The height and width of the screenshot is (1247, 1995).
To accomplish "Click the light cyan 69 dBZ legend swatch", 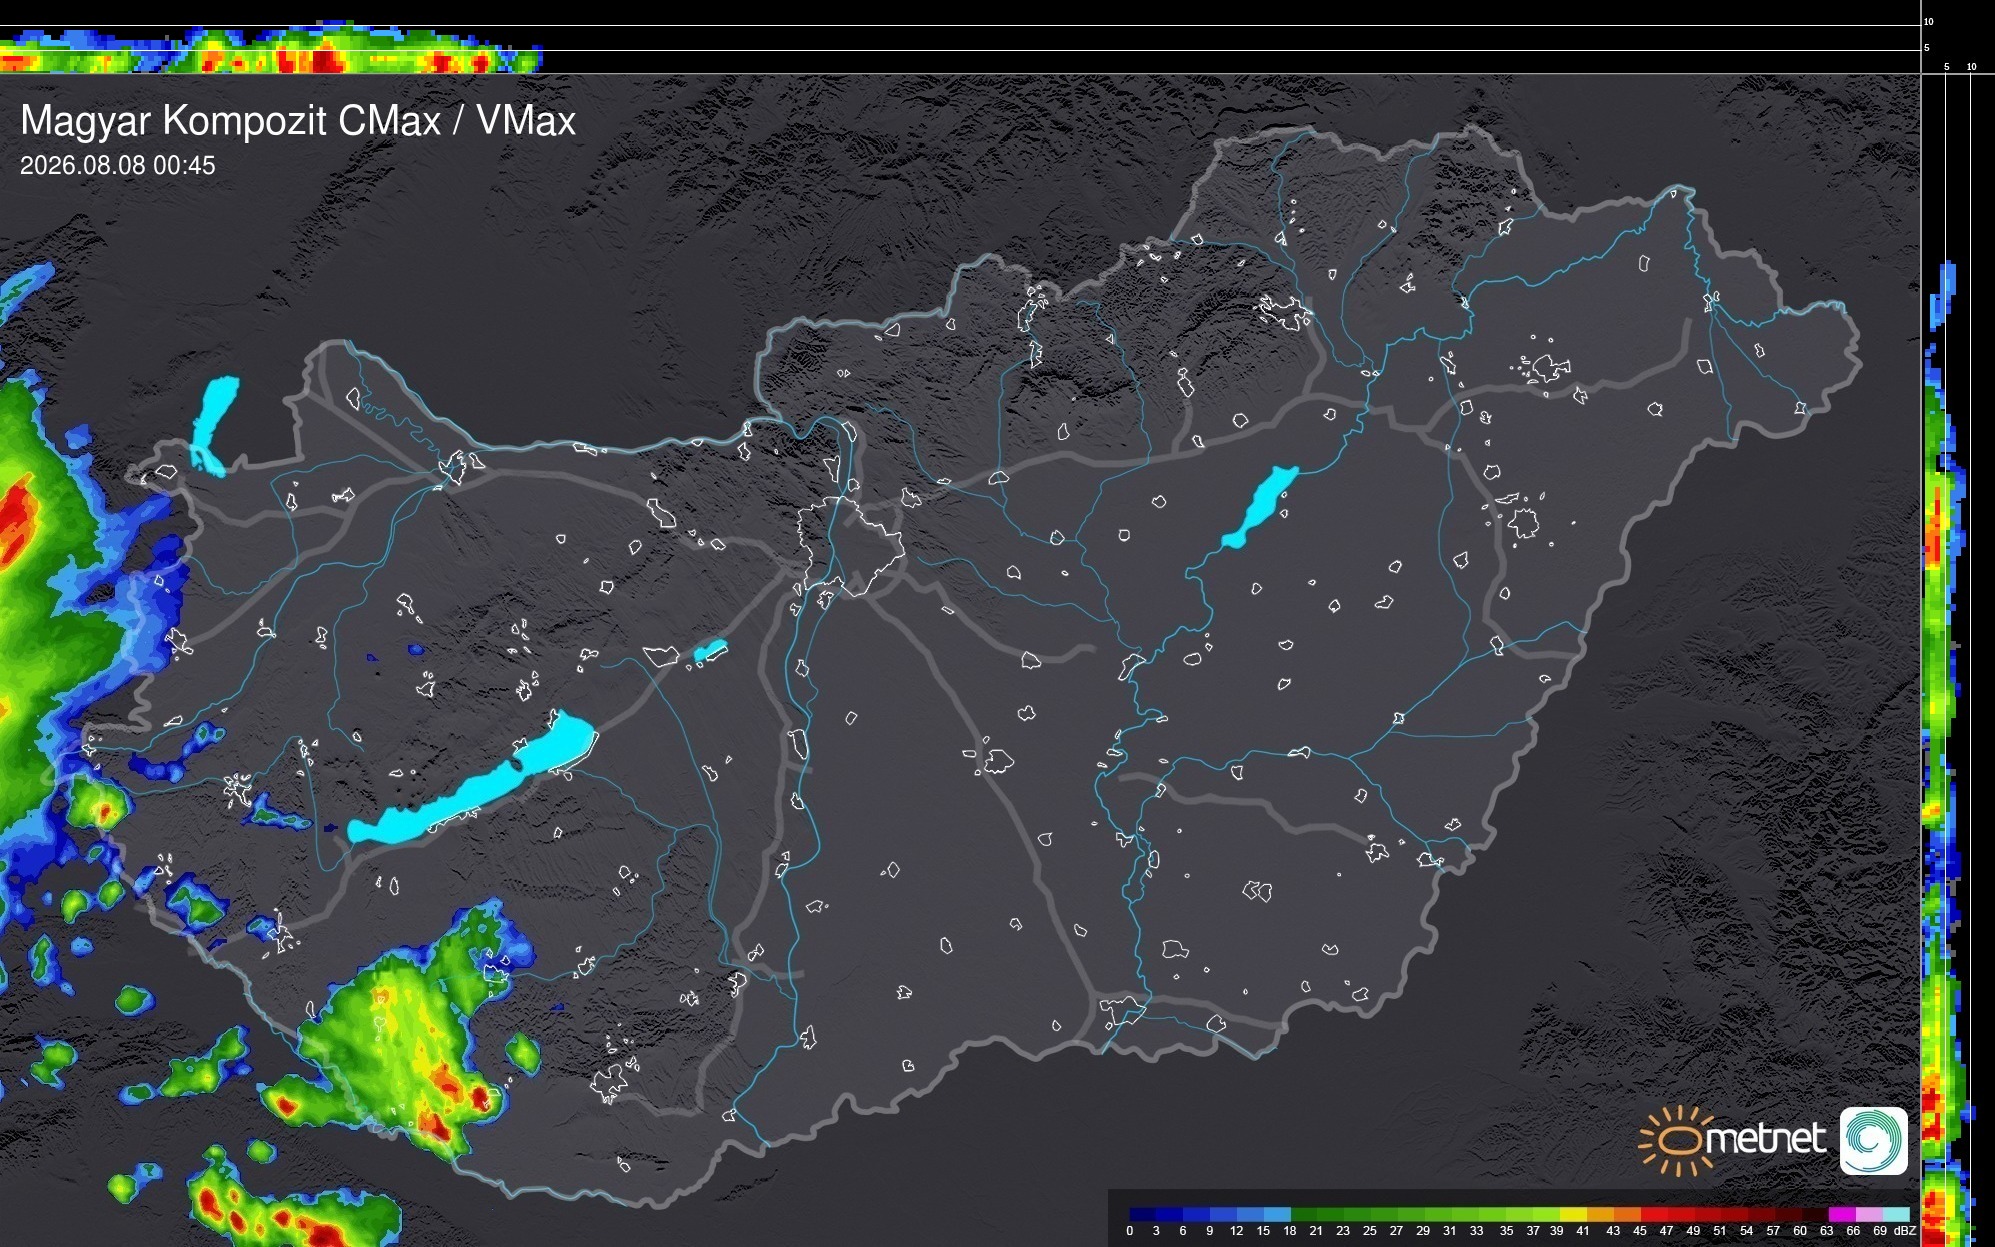I will [1896, 1214].
